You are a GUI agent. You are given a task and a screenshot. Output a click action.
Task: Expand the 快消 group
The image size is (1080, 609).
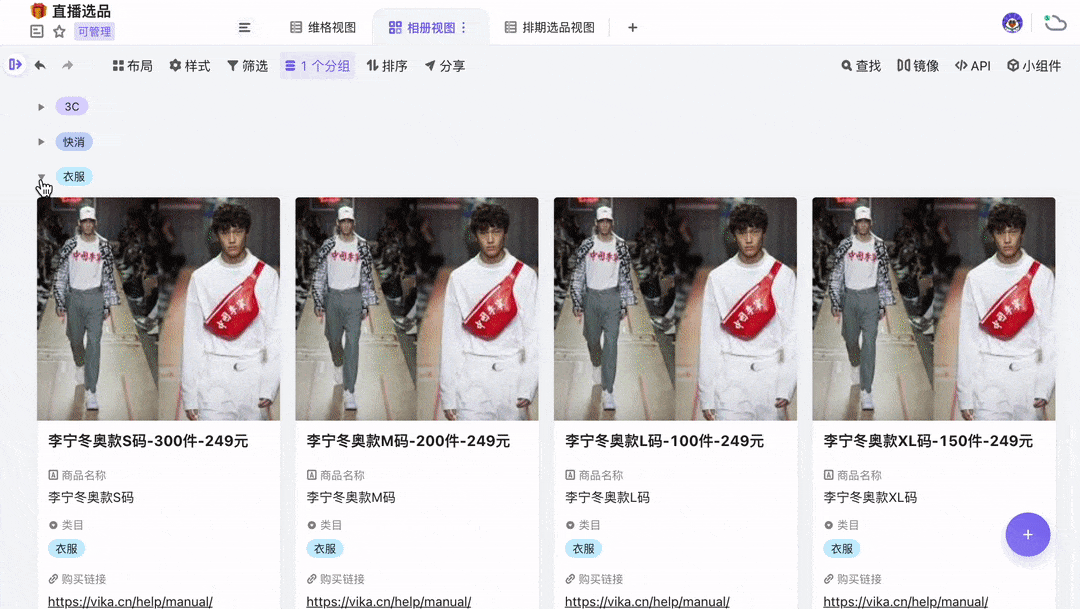(x=40, y=141)
